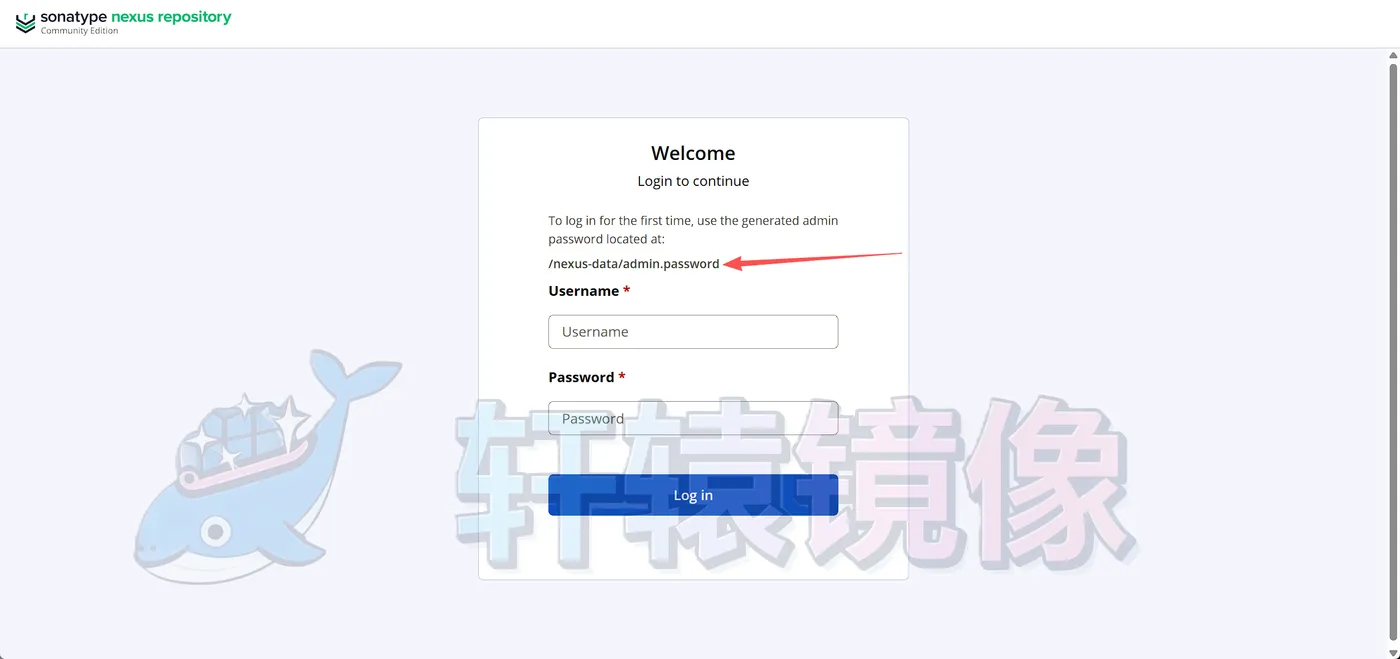Click the red asterisk beside Password
The width and height of the screenshot is (1400, 659).
(622, 376)
